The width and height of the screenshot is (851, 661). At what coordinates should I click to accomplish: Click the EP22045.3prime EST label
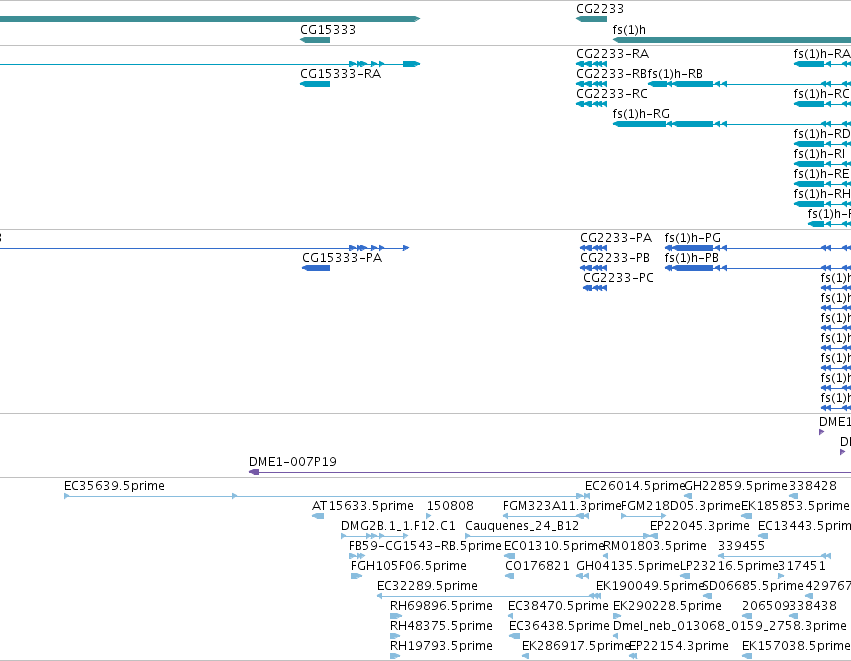coord(700,526)
